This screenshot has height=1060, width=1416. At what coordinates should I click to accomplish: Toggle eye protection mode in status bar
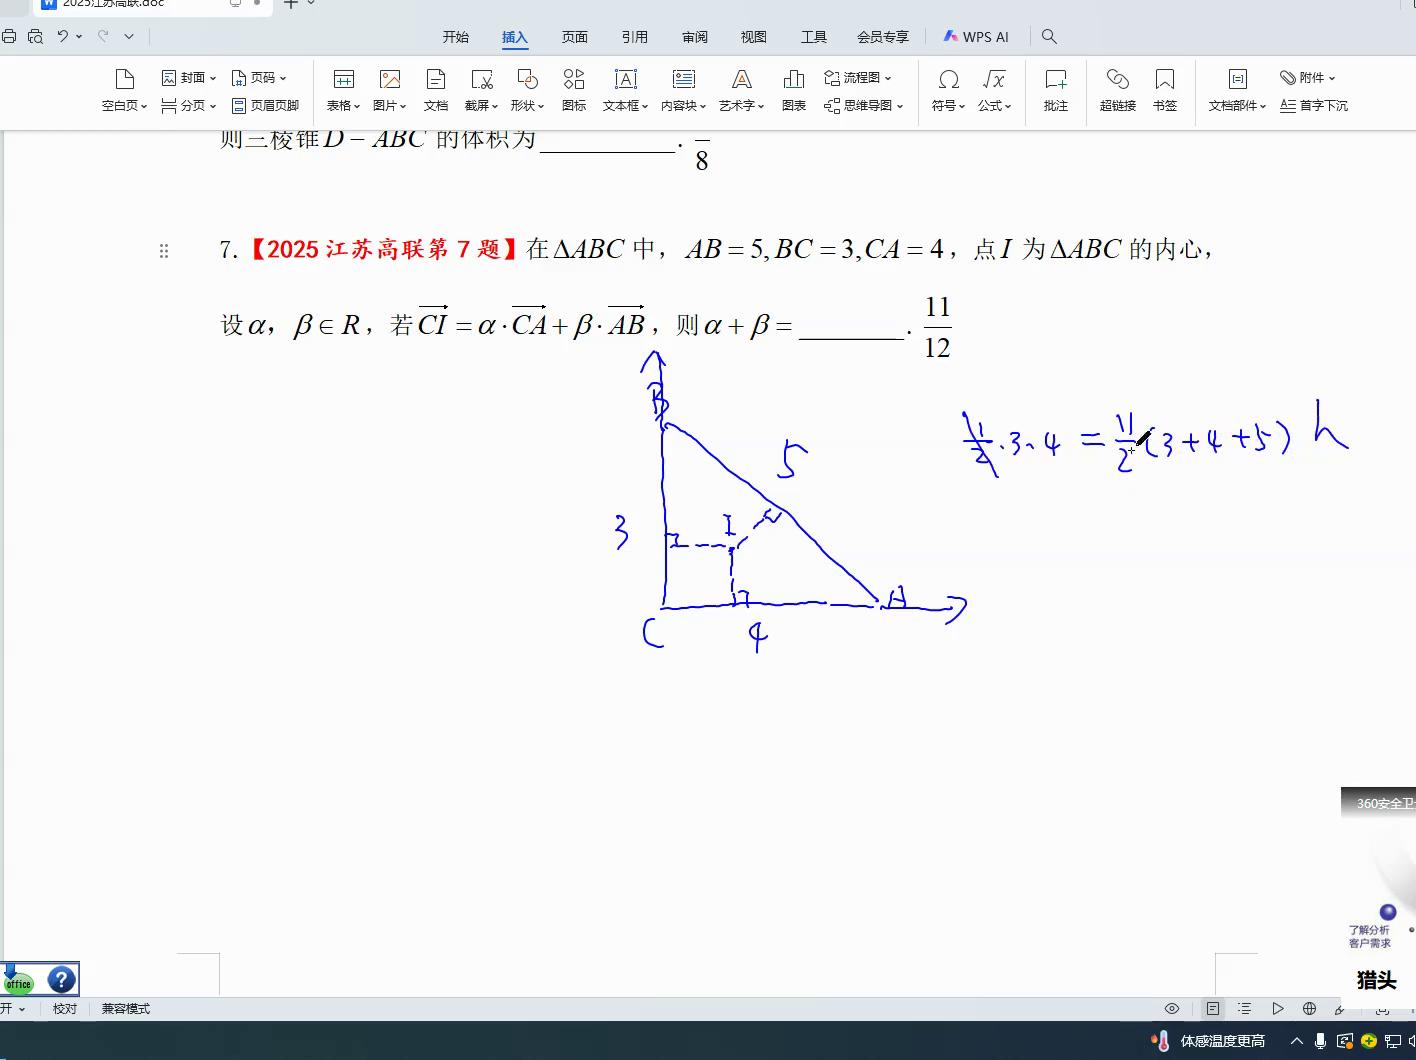coord(1172,1009)
